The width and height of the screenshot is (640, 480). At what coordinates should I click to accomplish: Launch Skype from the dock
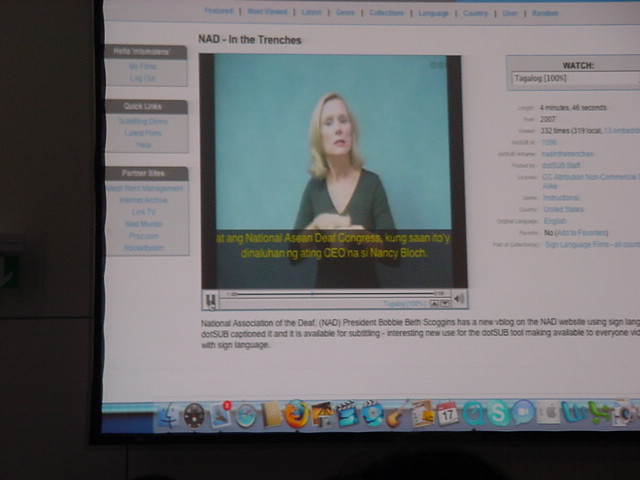[498, 413]
